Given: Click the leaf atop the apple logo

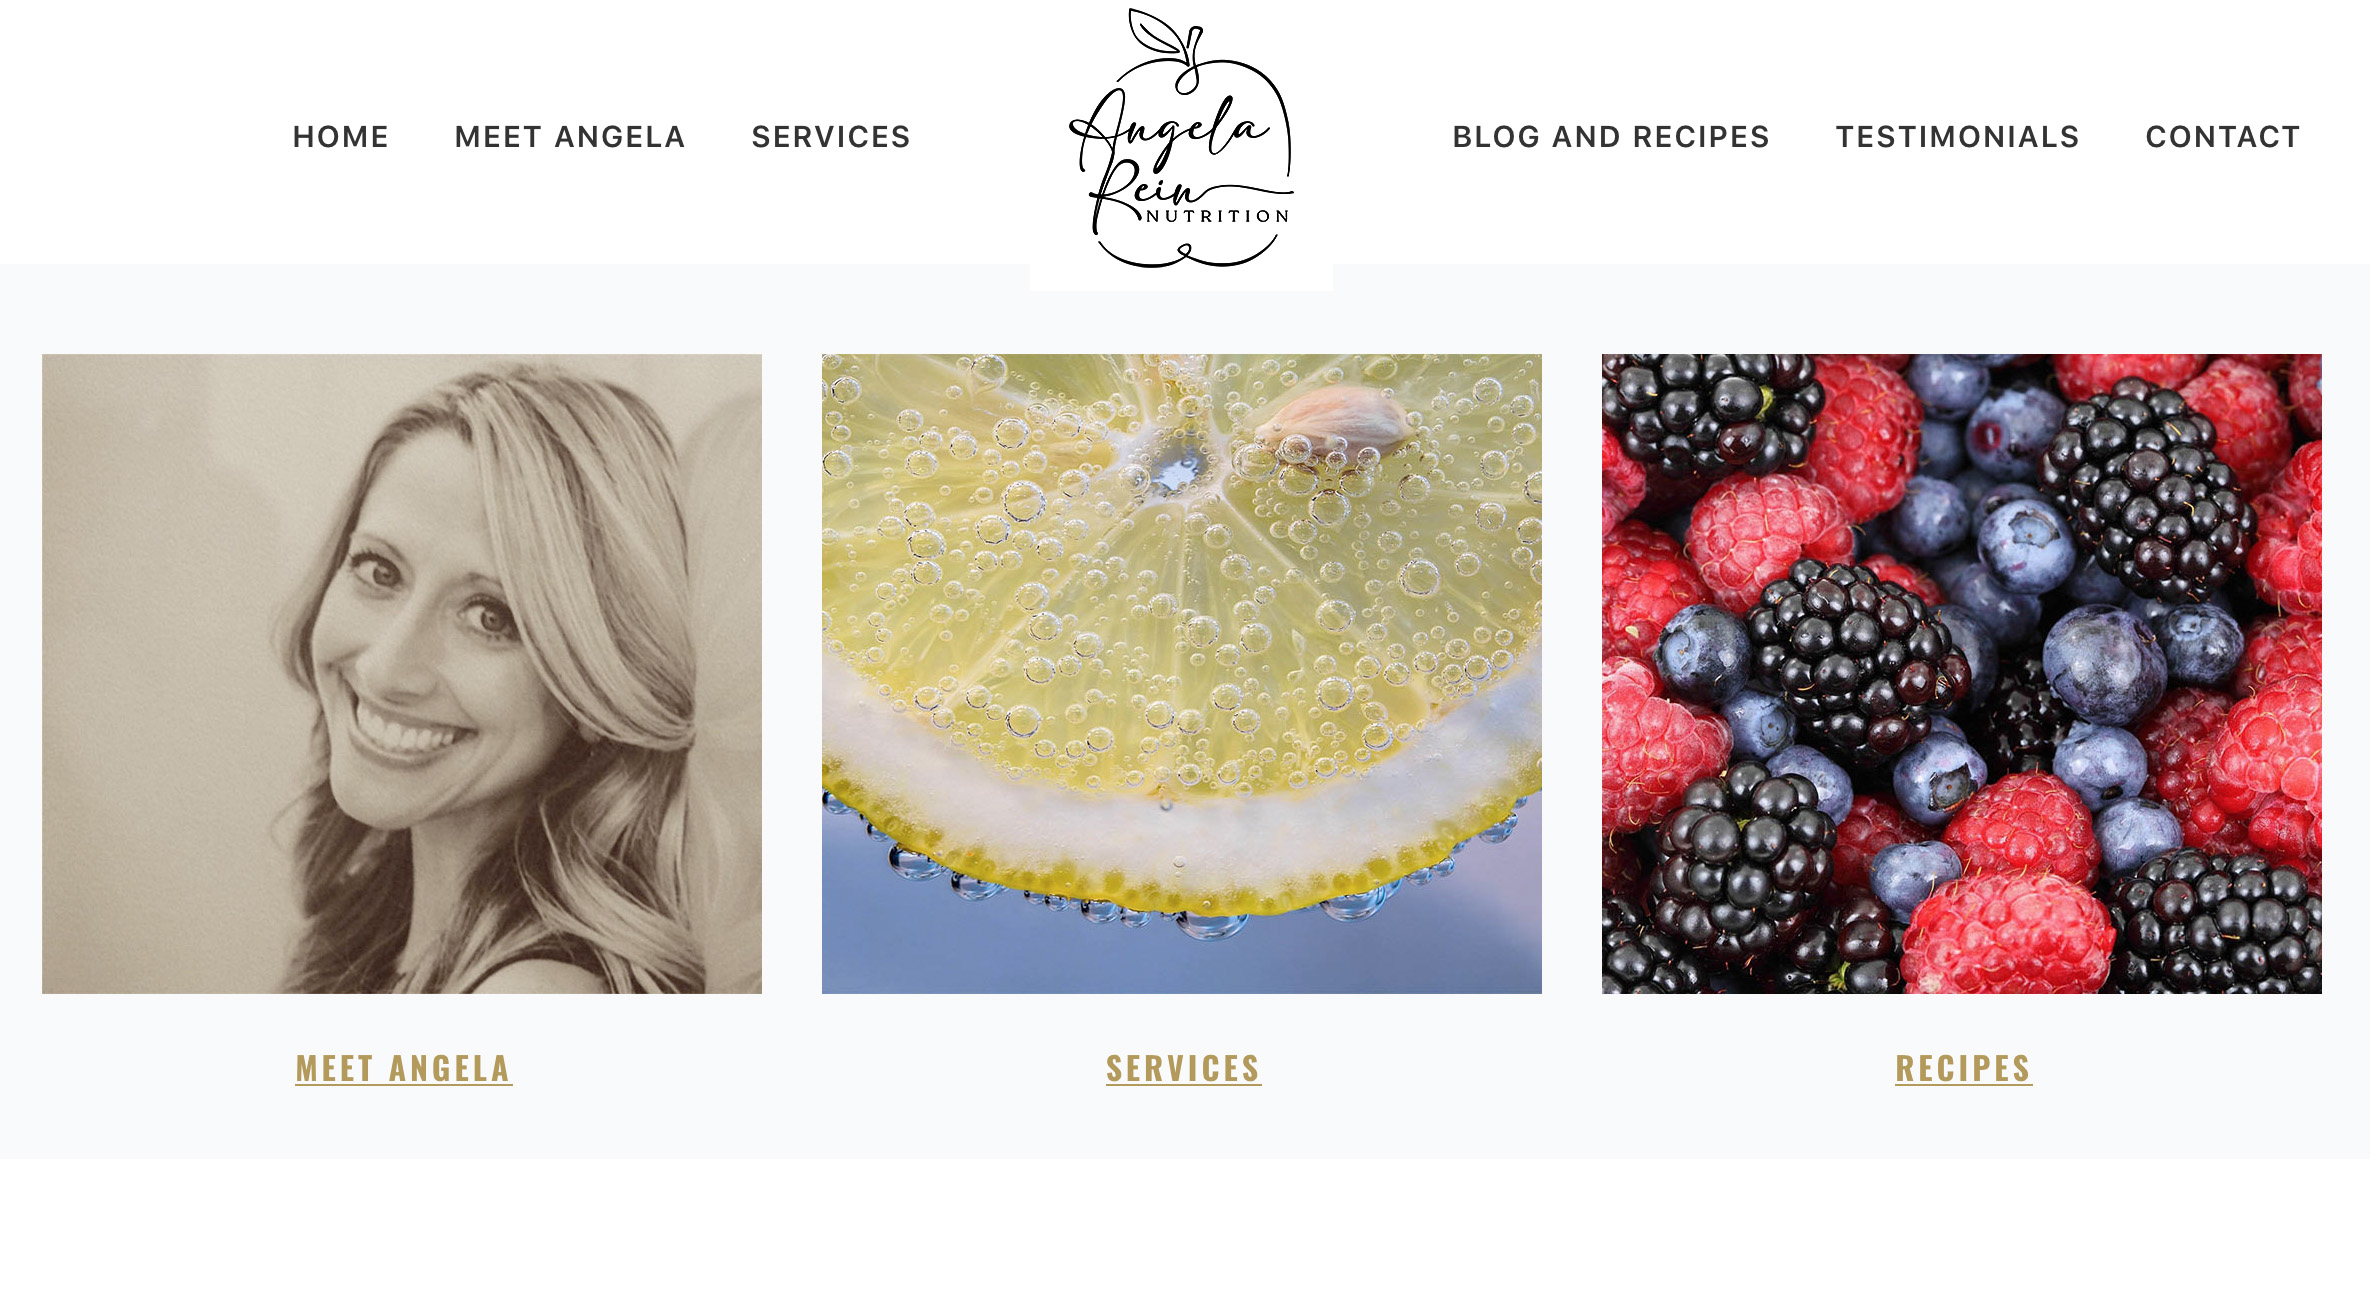Looking at the screenshot, I should point(1156,32).
